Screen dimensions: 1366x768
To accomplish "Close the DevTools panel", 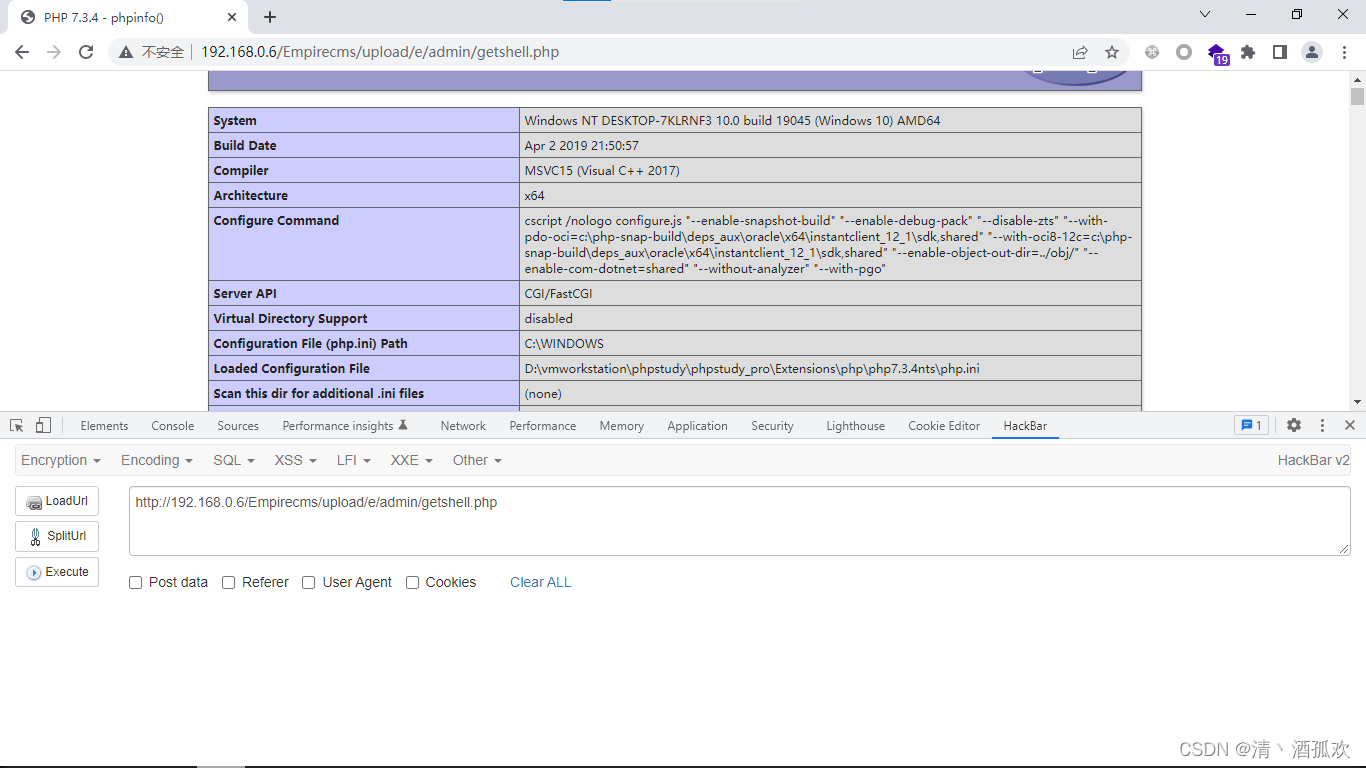I will 1350,425.
